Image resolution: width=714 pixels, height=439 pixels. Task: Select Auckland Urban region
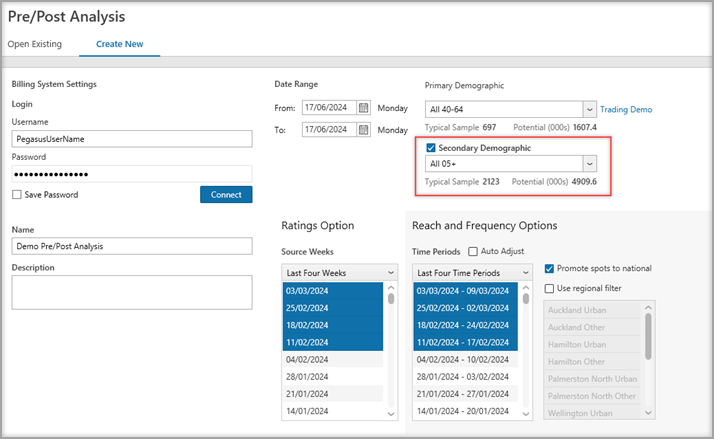(x=592, y=310)
